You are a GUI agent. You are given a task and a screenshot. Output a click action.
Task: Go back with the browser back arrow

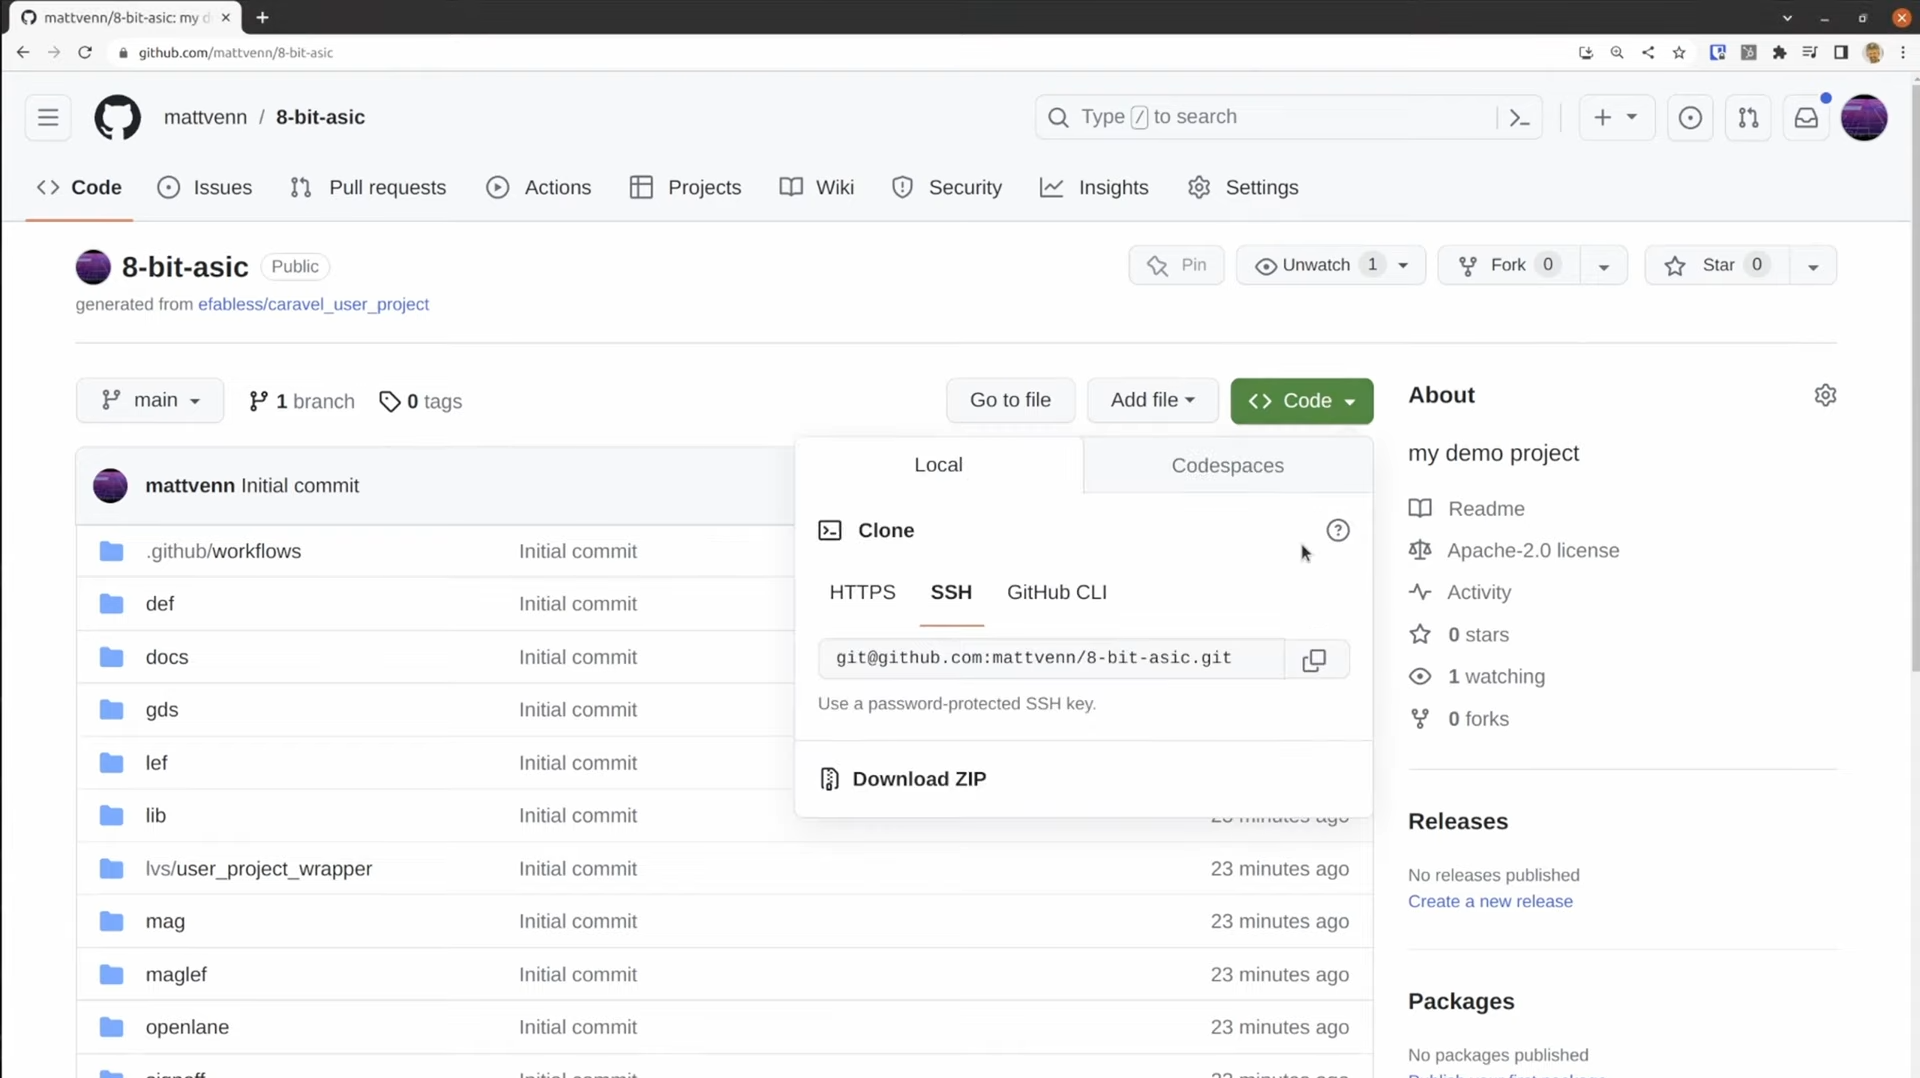click(23, 52)
